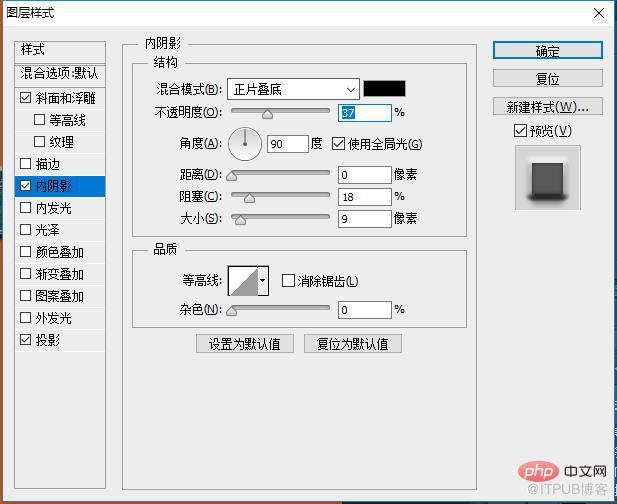The width and height of the screenshot is (617, 504).
Task: Enable the 内发光 checkbox
Action: click(x=26, y=207)
